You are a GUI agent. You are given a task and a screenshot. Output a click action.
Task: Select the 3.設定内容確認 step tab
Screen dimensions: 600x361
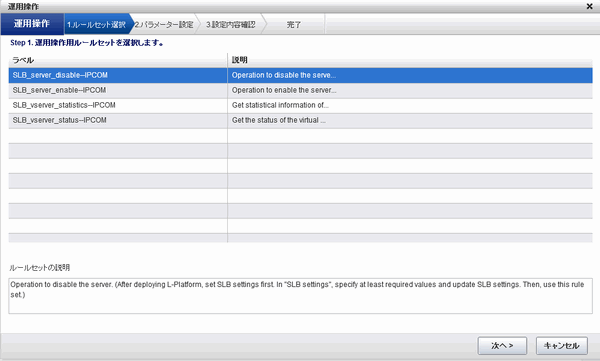coord(230,25)
